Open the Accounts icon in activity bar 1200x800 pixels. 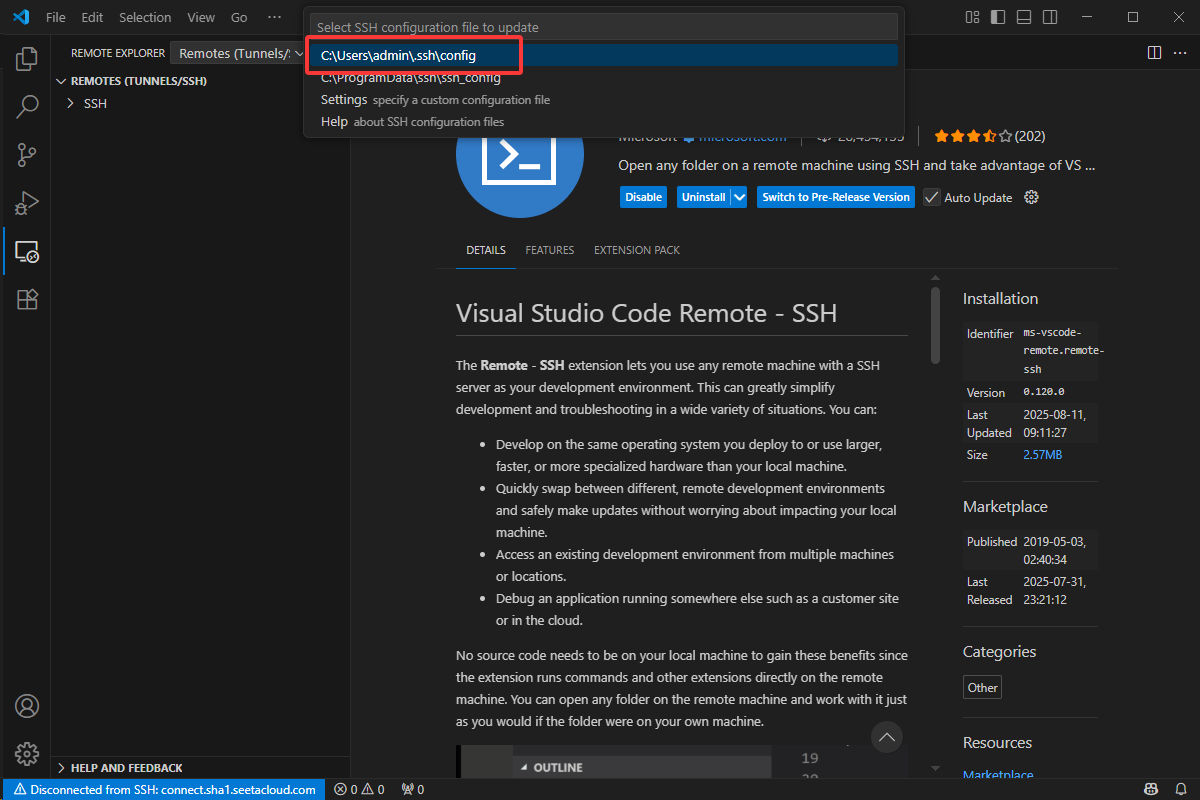(x=27, y=706)
